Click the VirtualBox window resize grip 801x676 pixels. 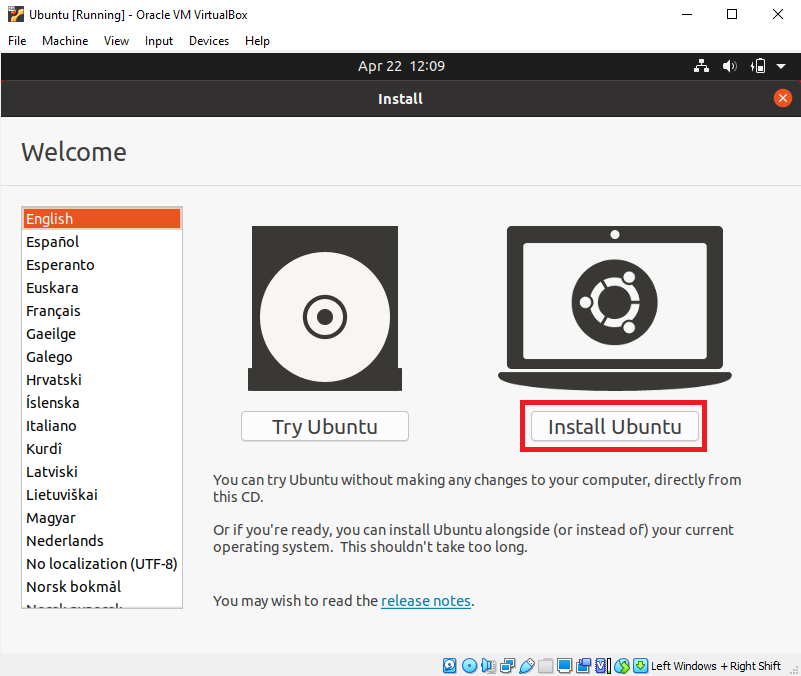(x=794, y=669)
